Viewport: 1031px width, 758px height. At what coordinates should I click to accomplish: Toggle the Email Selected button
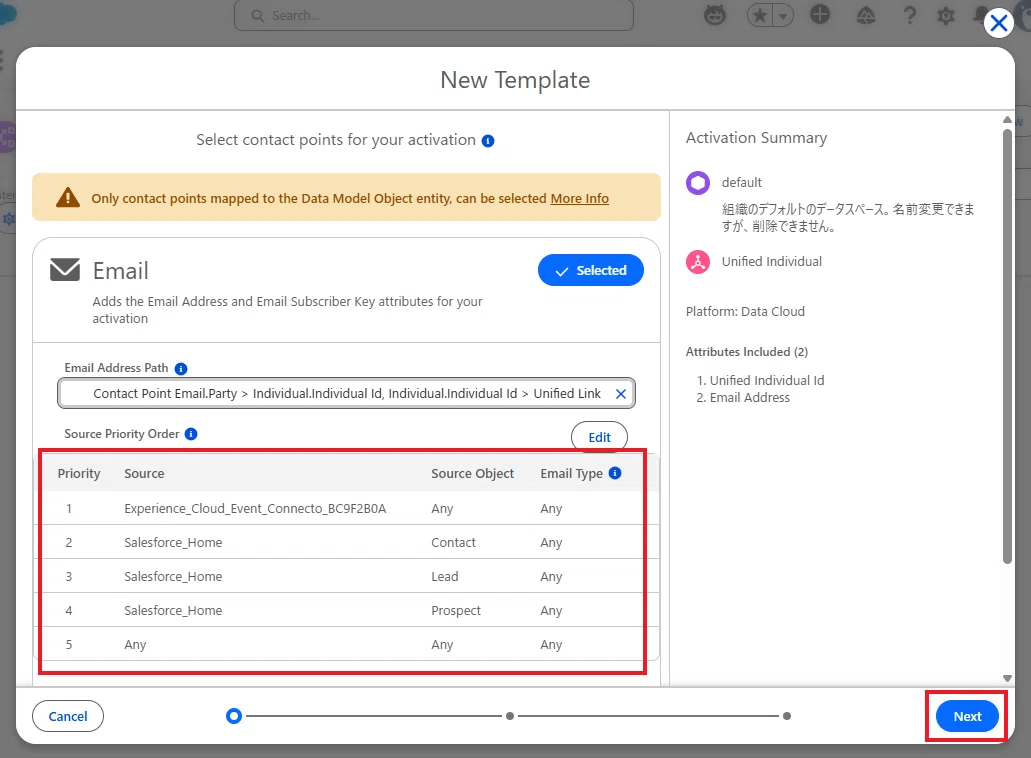(x=590, y=270)
